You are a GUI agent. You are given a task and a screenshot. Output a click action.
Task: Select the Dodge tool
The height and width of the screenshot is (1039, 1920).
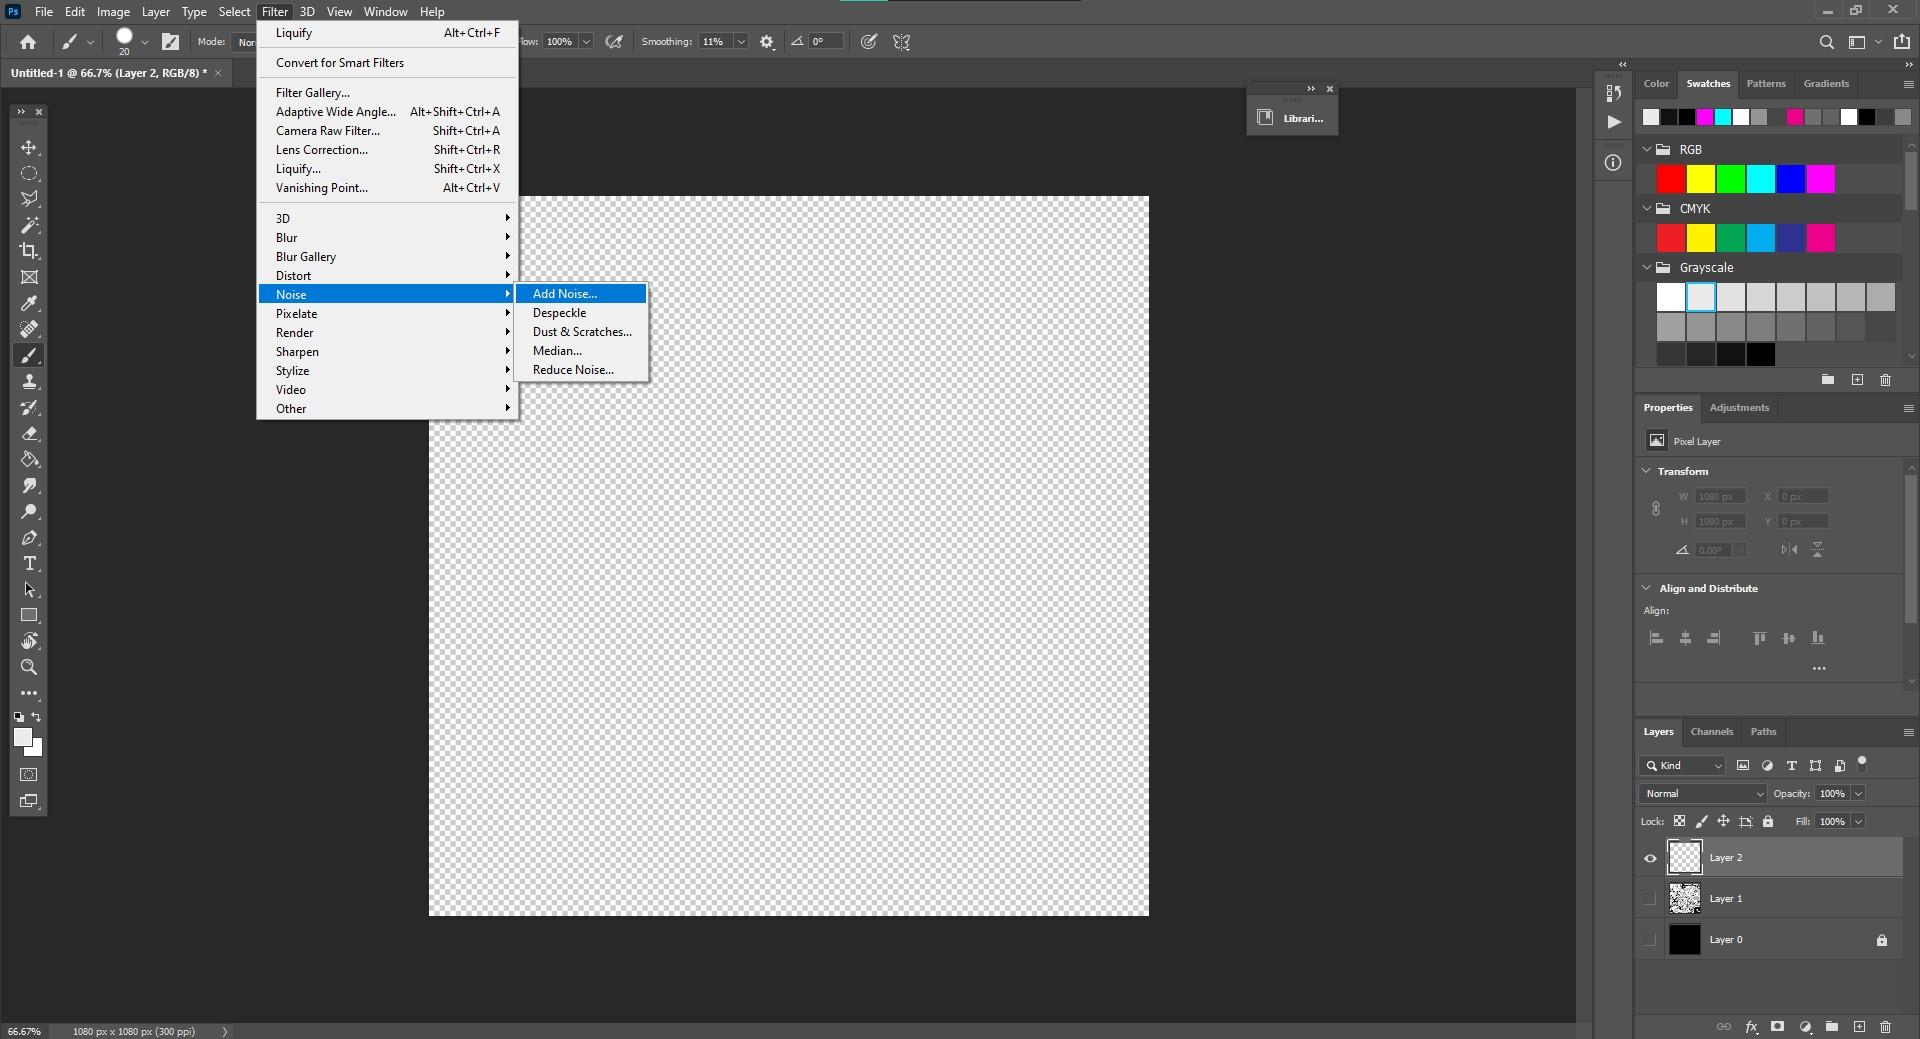click(29, 511)
